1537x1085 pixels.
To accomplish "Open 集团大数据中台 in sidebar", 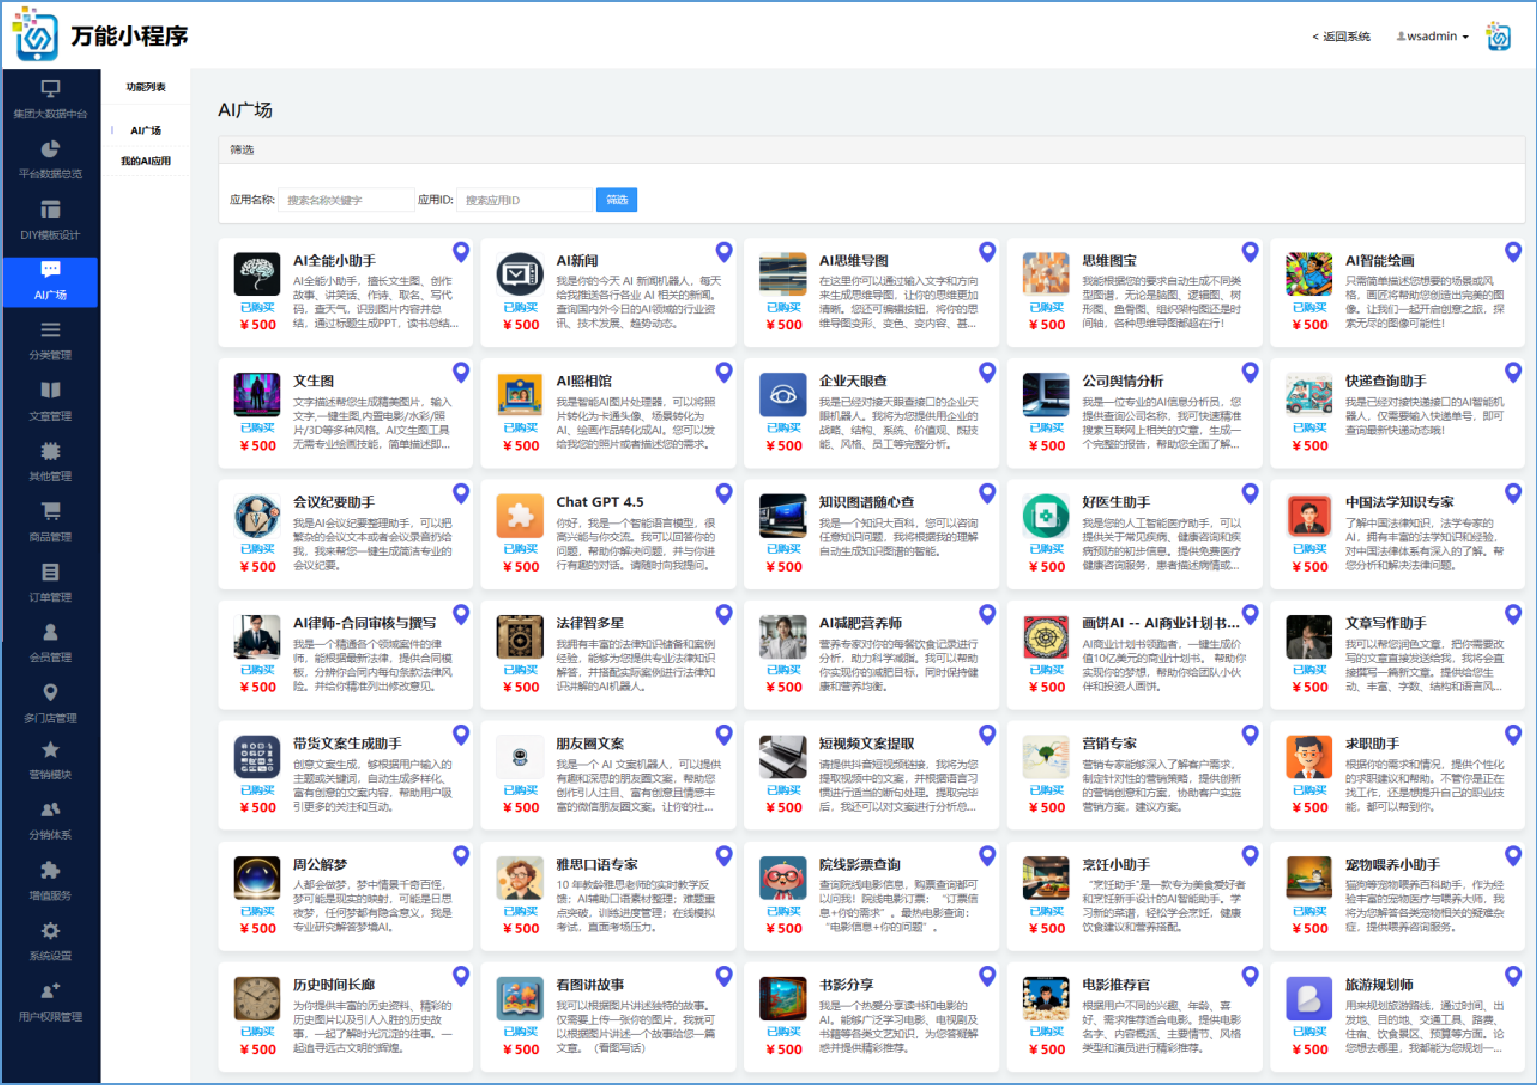I will coord(50,99).
